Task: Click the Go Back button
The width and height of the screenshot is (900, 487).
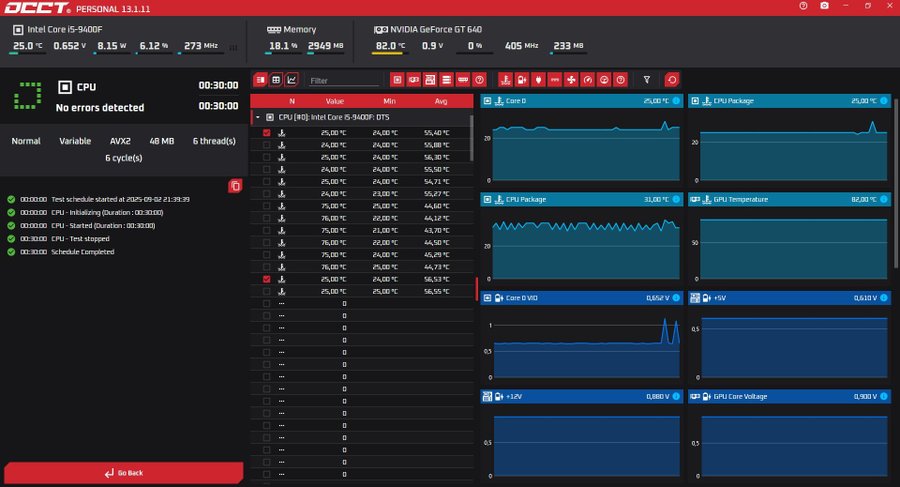Action: (x=123, y=473)
